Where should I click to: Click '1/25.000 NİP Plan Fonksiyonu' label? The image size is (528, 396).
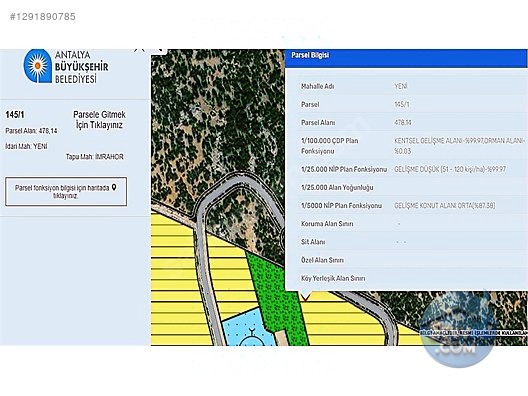point(344,169)
